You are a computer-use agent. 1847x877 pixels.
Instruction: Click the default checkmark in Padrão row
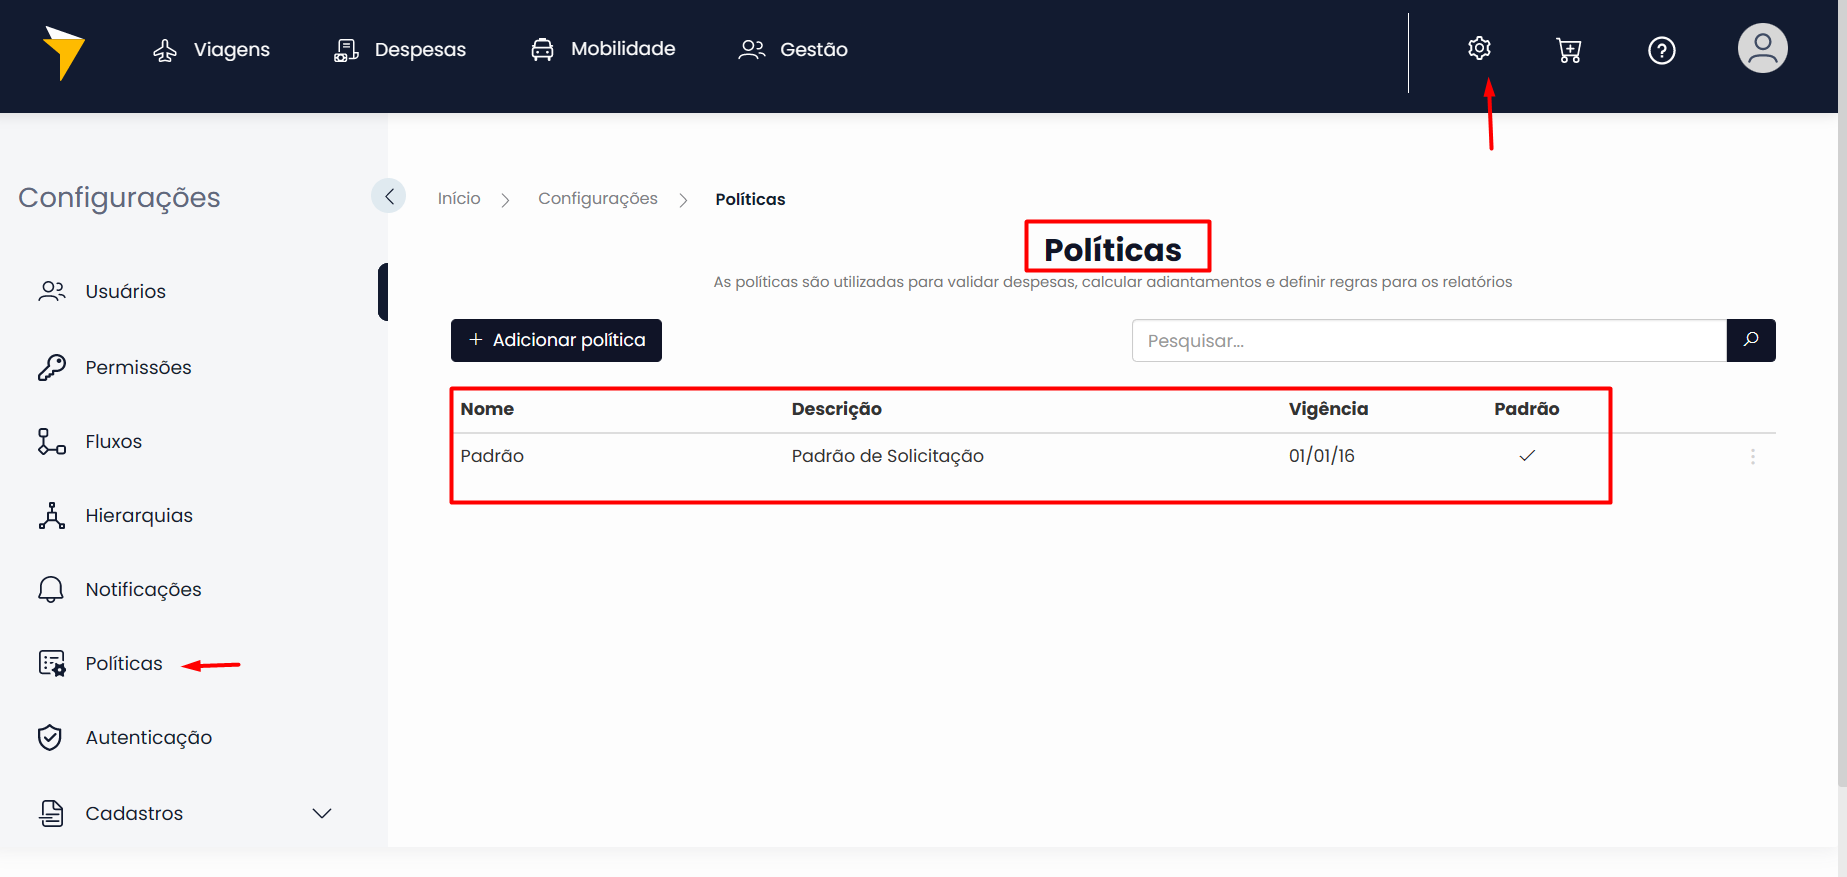tap(1527, 455)
